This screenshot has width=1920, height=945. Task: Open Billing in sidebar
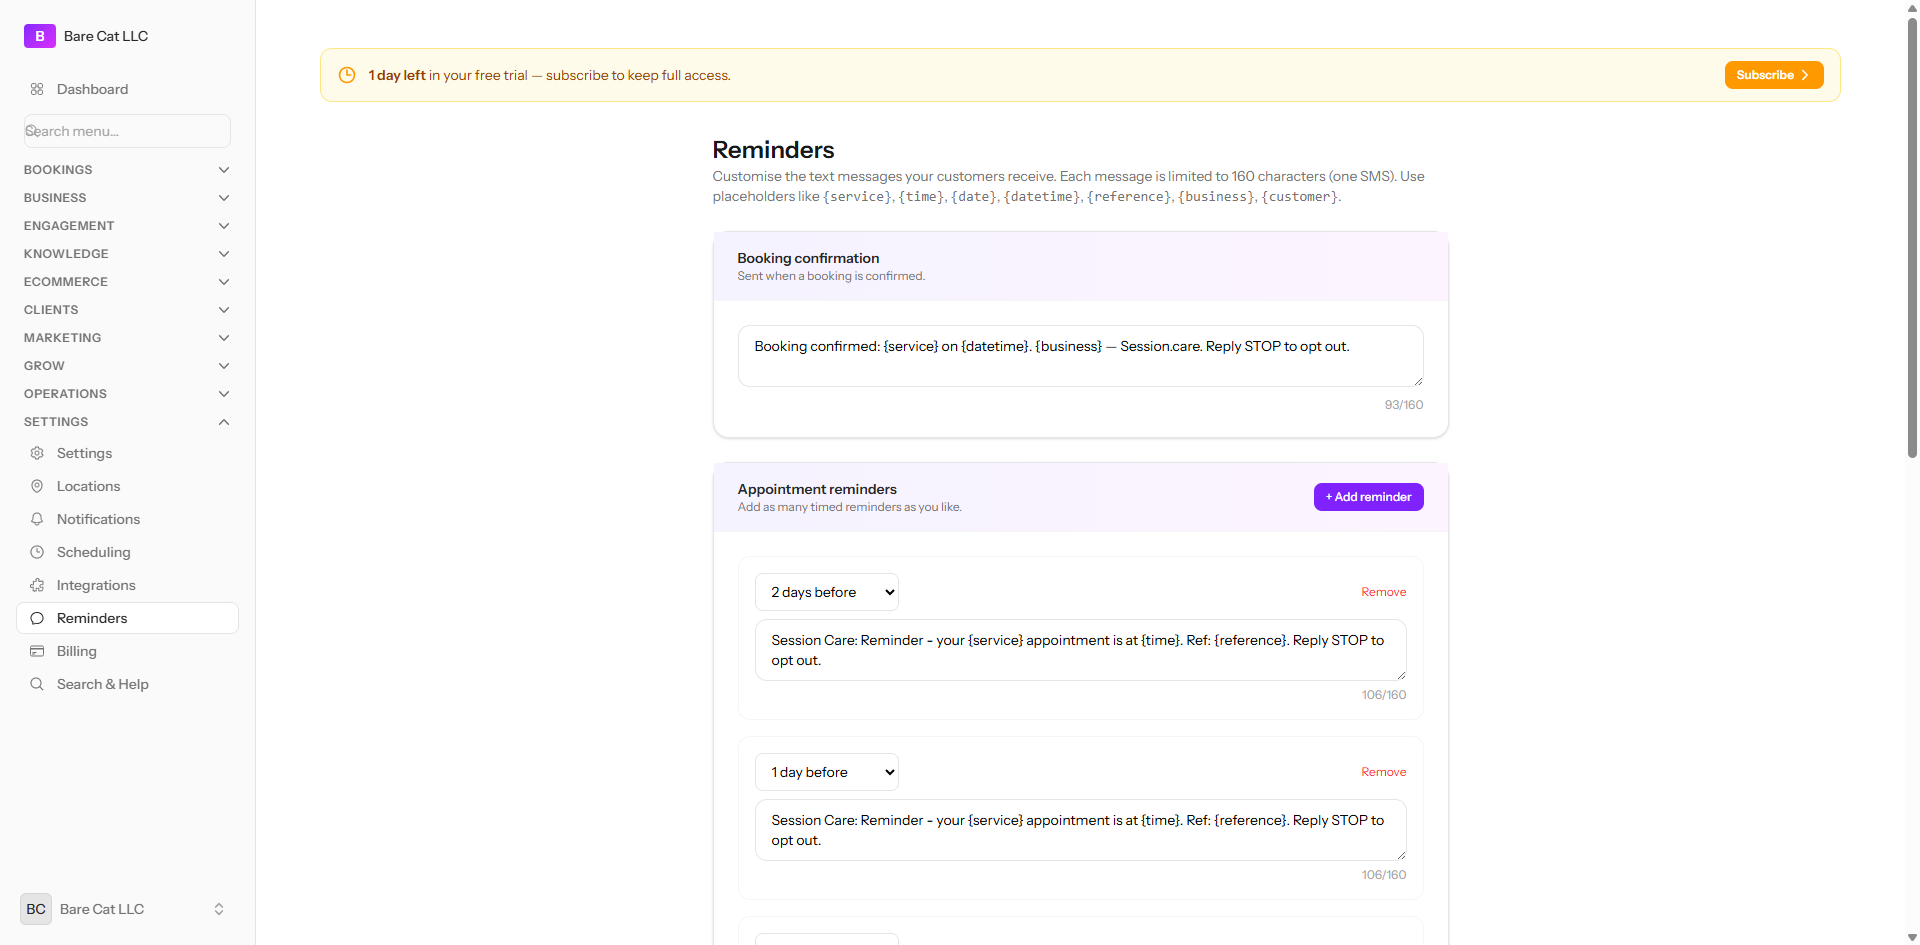[x=127, y=651]
